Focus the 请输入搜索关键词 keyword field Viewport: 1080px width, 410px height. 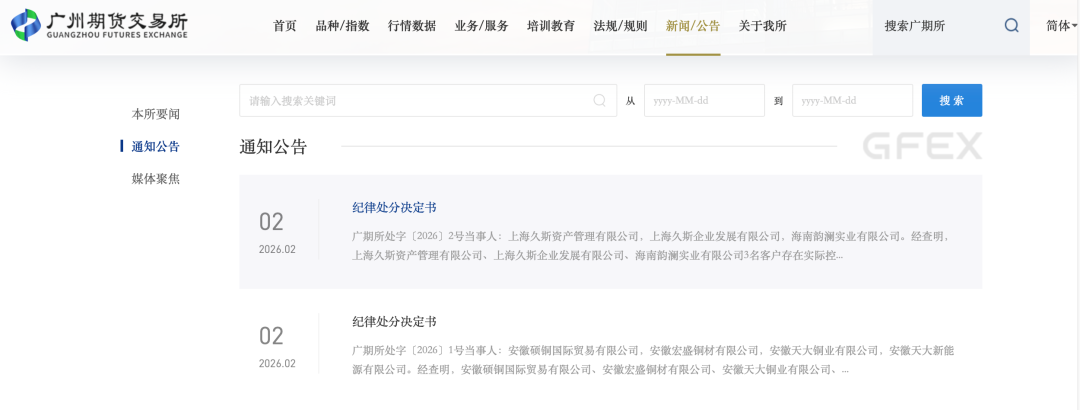(428, 101)
